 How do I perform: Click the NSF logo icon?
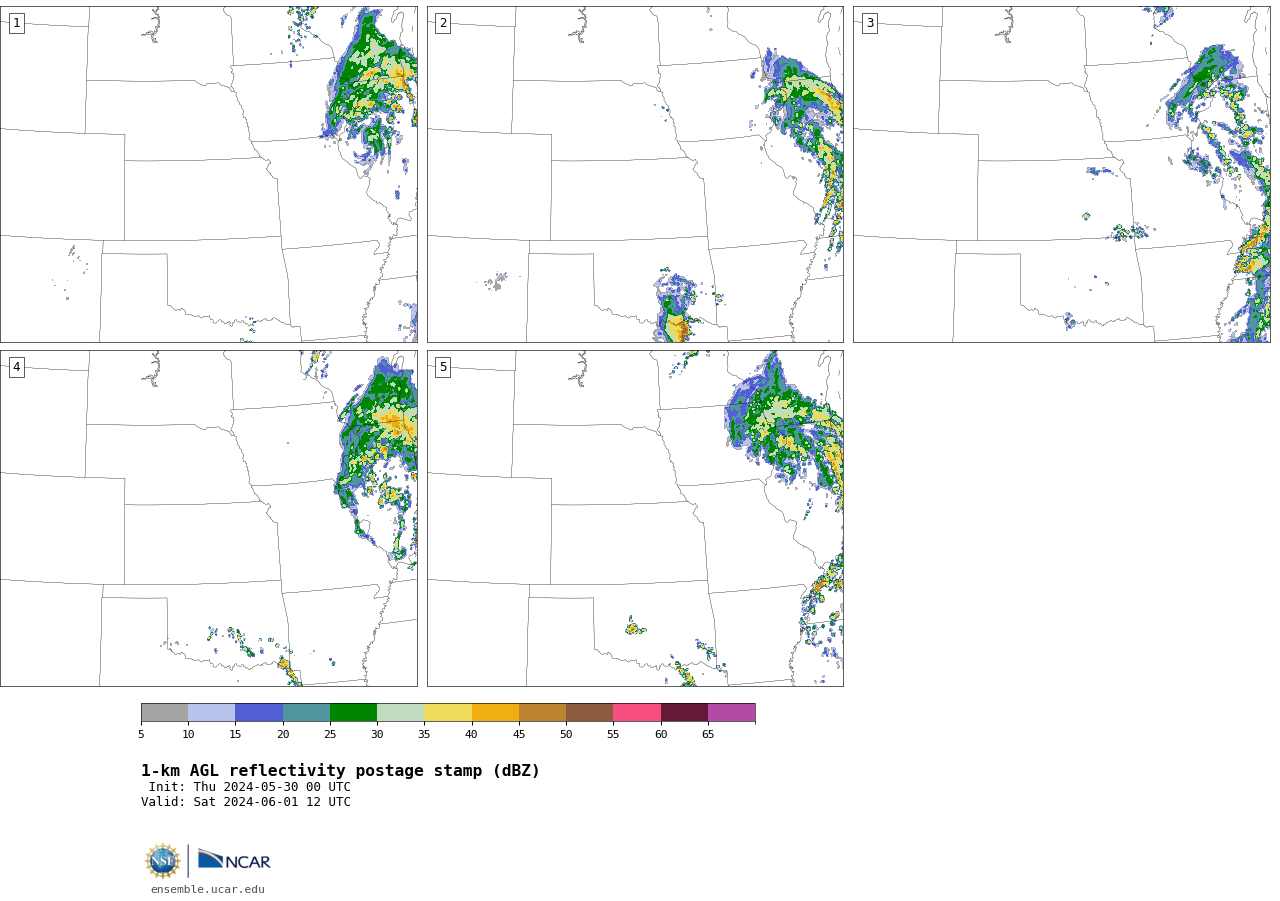163,861
